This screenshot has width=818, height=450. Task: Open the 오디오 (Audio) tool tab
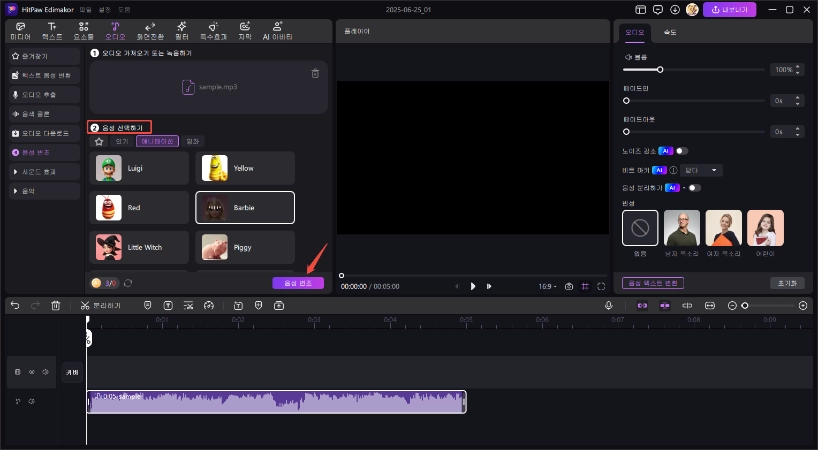[115, 31]
